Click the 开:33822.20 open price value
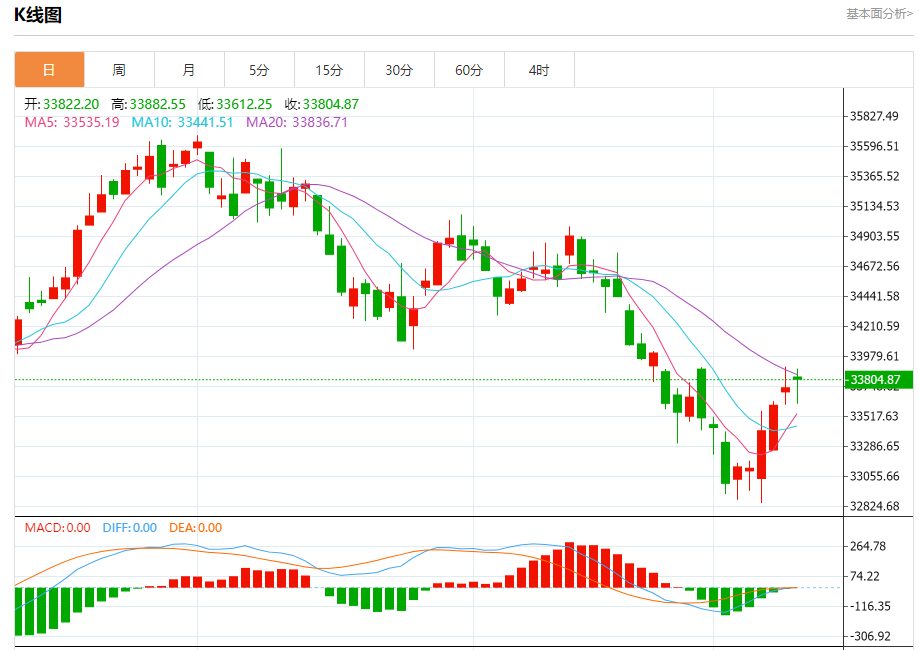This screenshot has height=650, width=919. pyautogui.click(x=62, y=104)
